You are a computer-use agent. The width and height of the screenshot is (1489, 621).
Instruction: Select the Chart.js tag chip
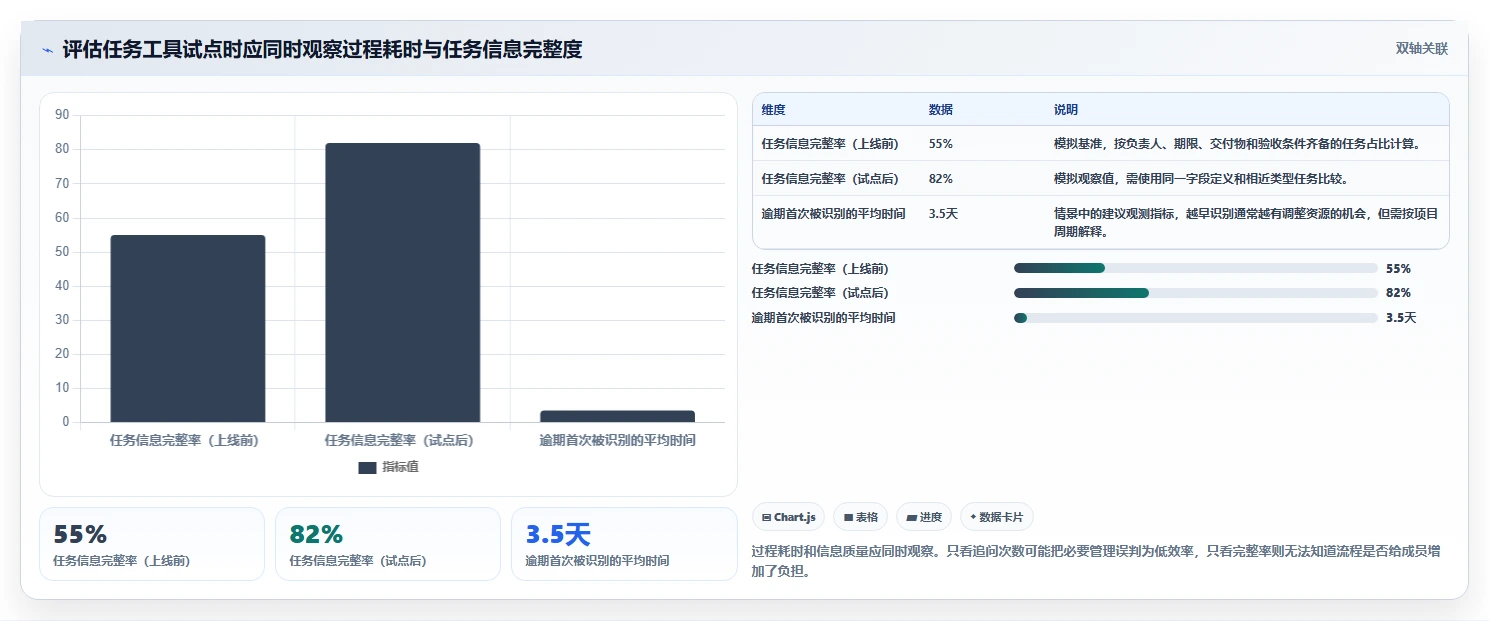click(789, 517)
